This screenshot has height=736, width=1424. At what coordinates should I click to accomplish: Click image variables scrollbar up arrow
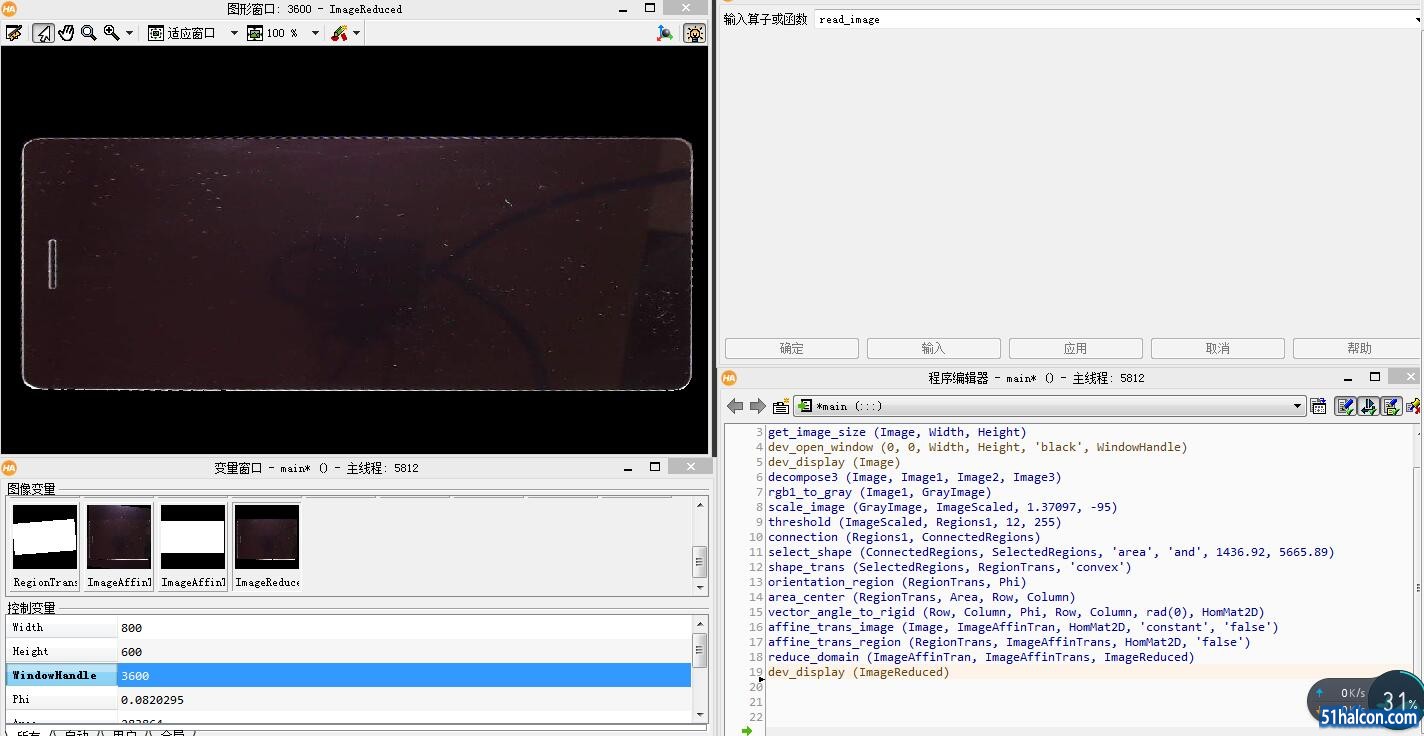(700, 504)
